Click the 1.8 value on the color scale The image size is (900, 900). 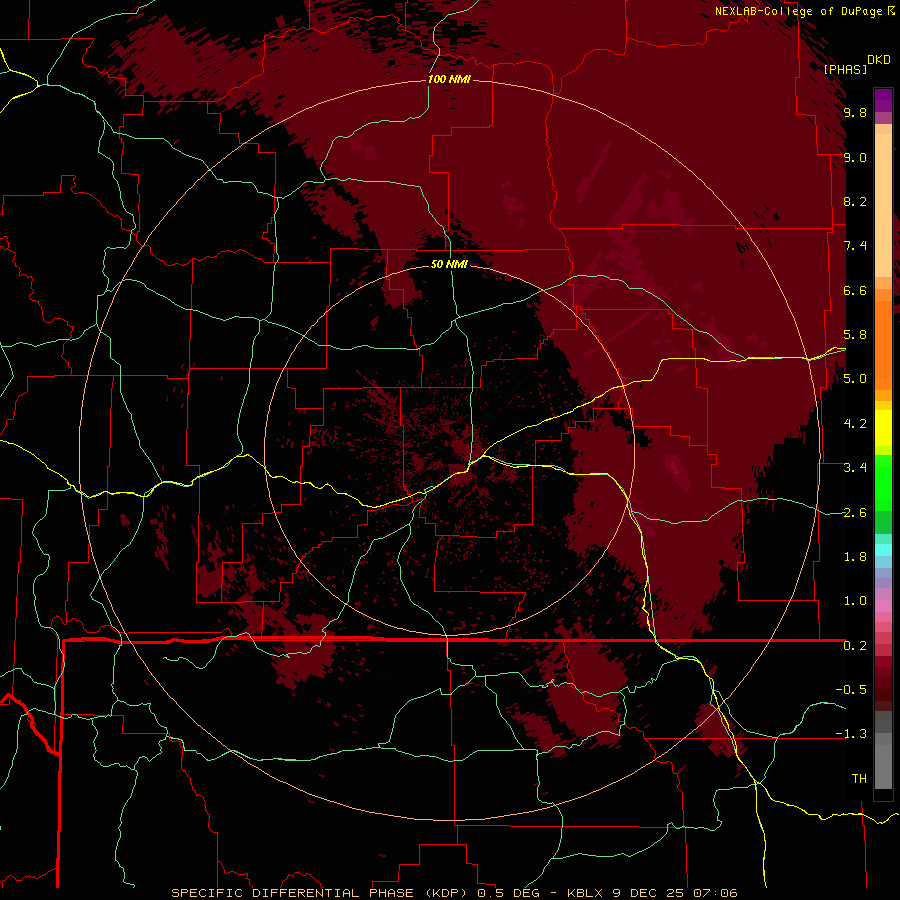click(855, 557)
